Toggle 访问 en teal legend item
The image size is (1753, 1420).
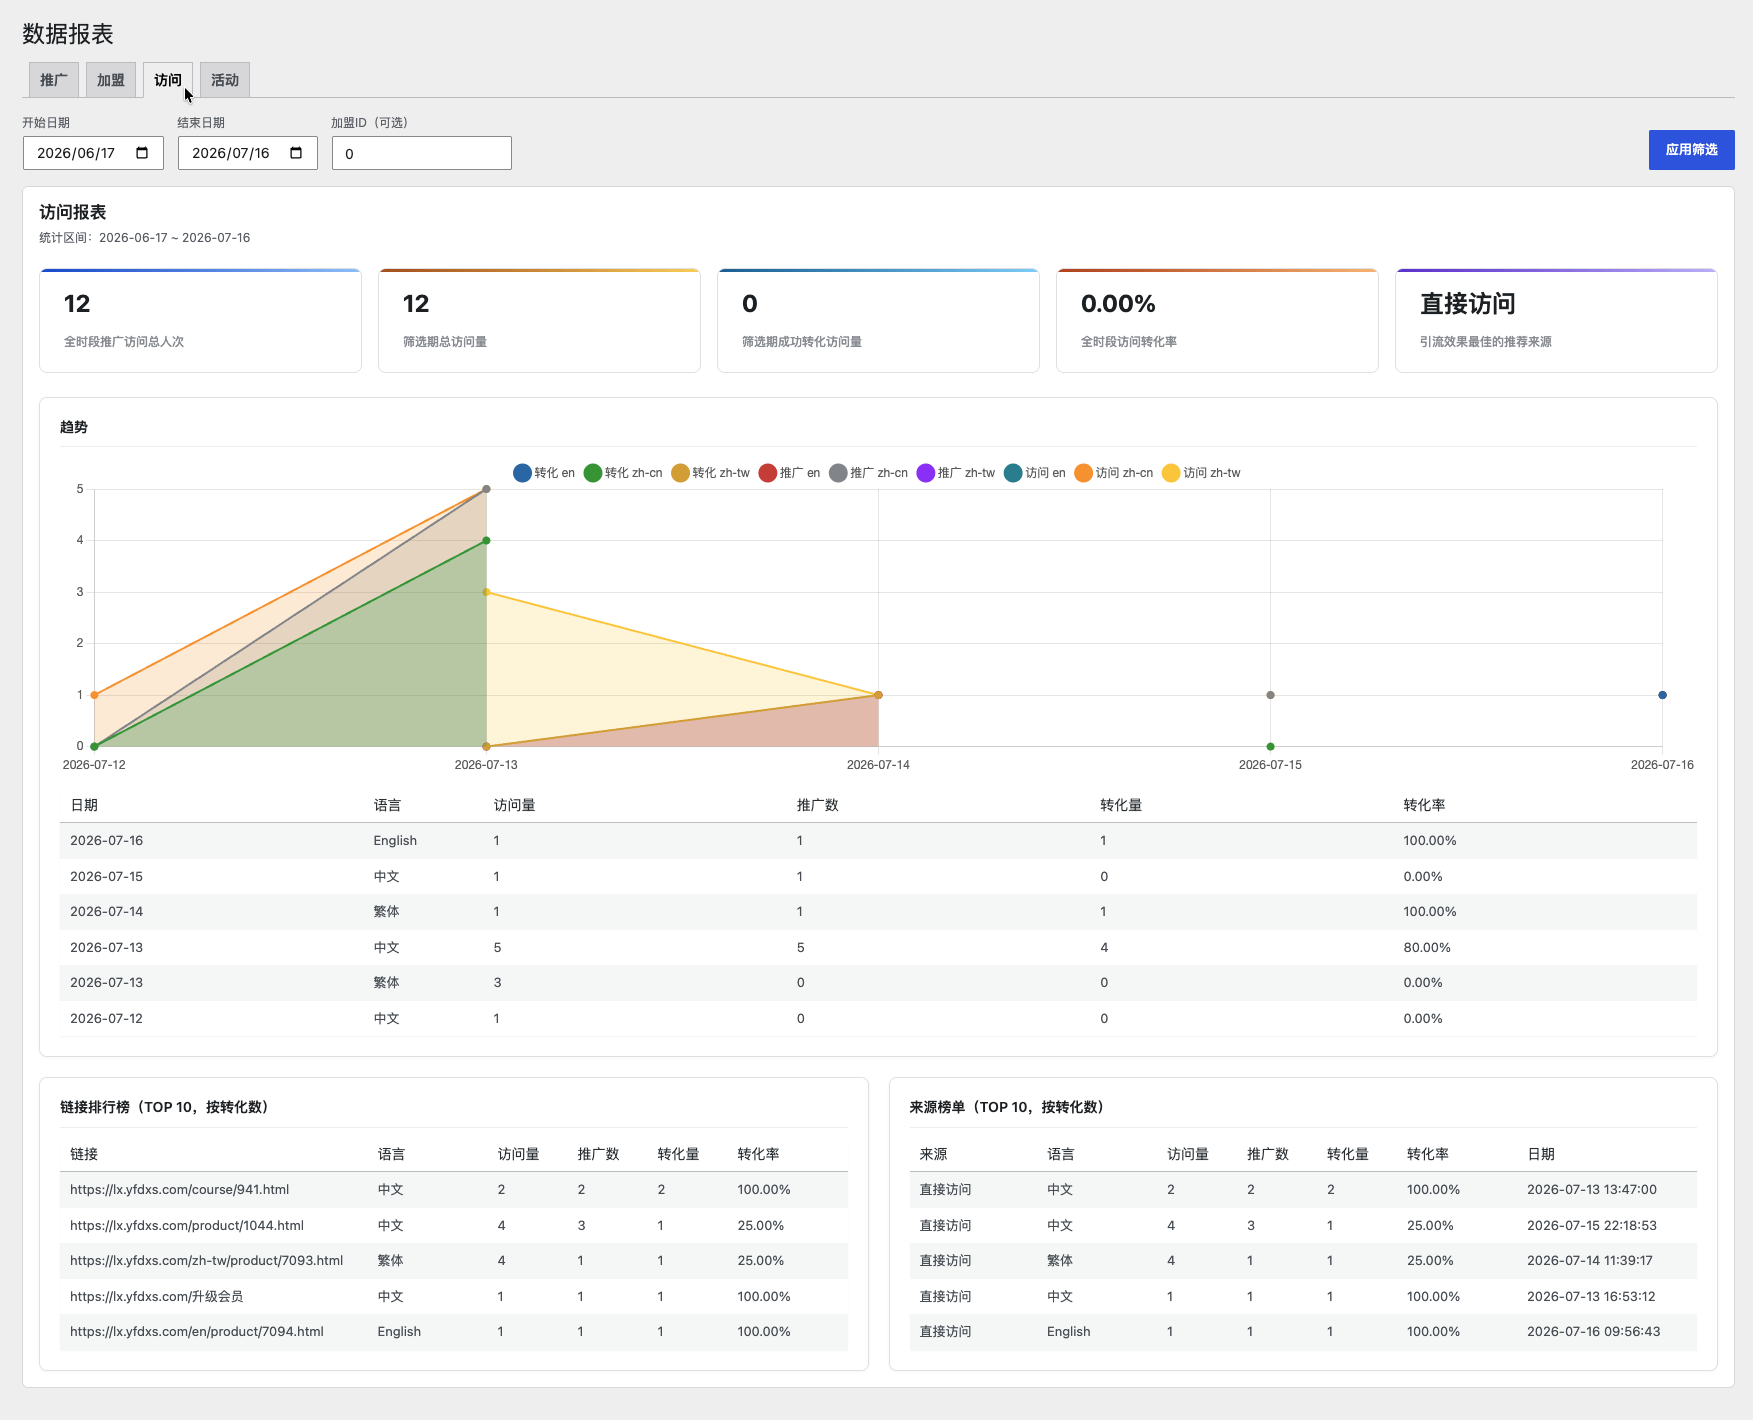click(x=1035, y=473)
